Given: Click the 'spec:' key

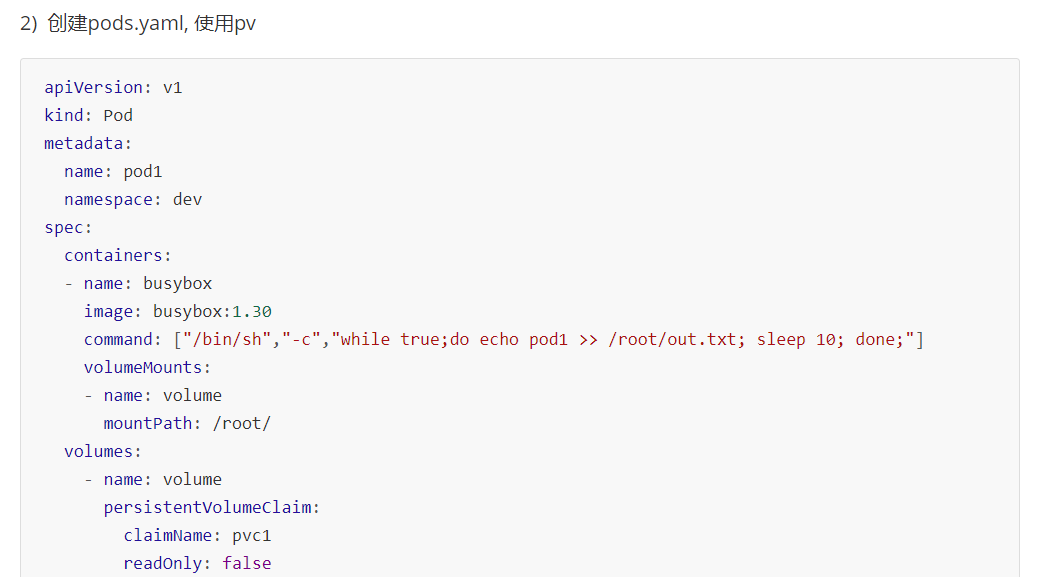Looking at the screenshot, I should coord(68,227).
